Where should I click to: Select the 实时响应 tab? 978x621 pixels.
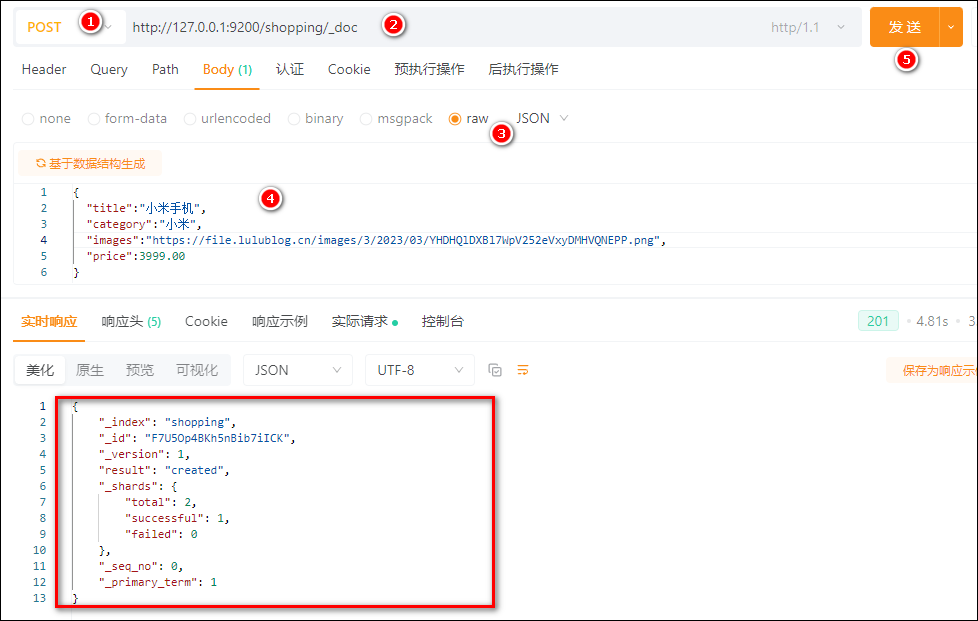(49, 322)
